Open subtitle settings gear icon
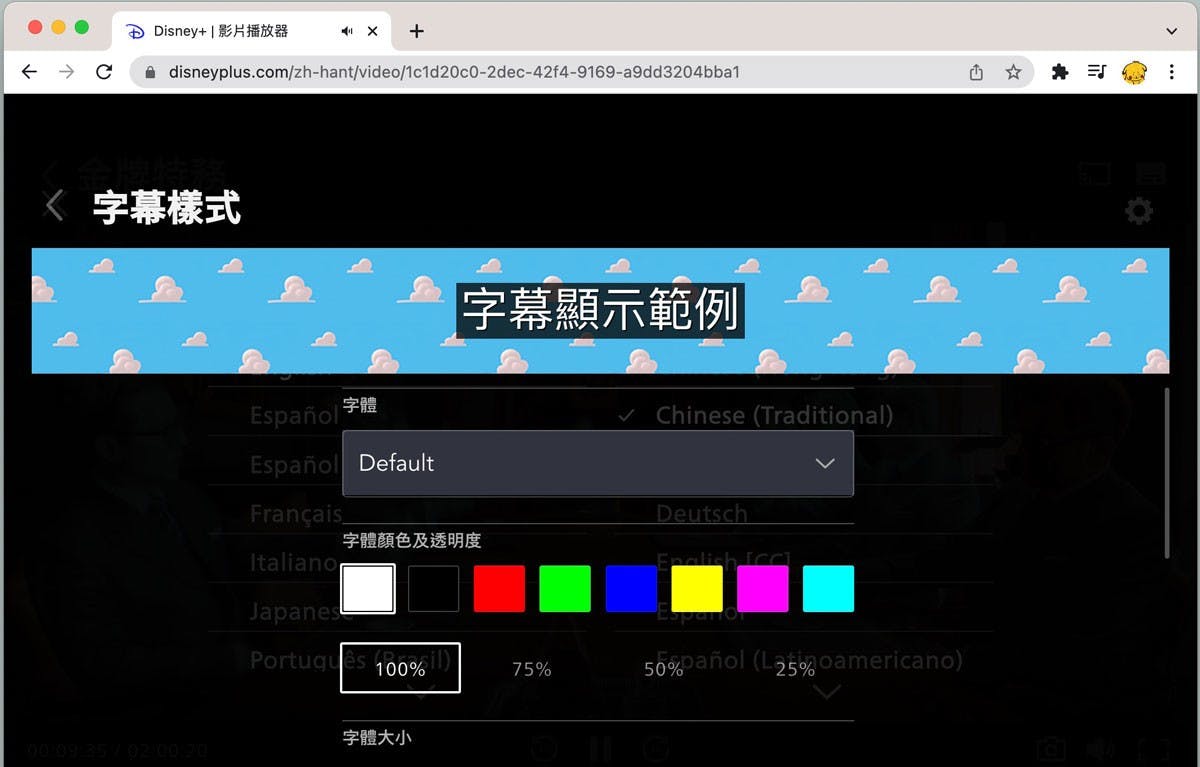Image resolution: width=1200 pixels, height=767 pixels. click(x=1138, y=210)
